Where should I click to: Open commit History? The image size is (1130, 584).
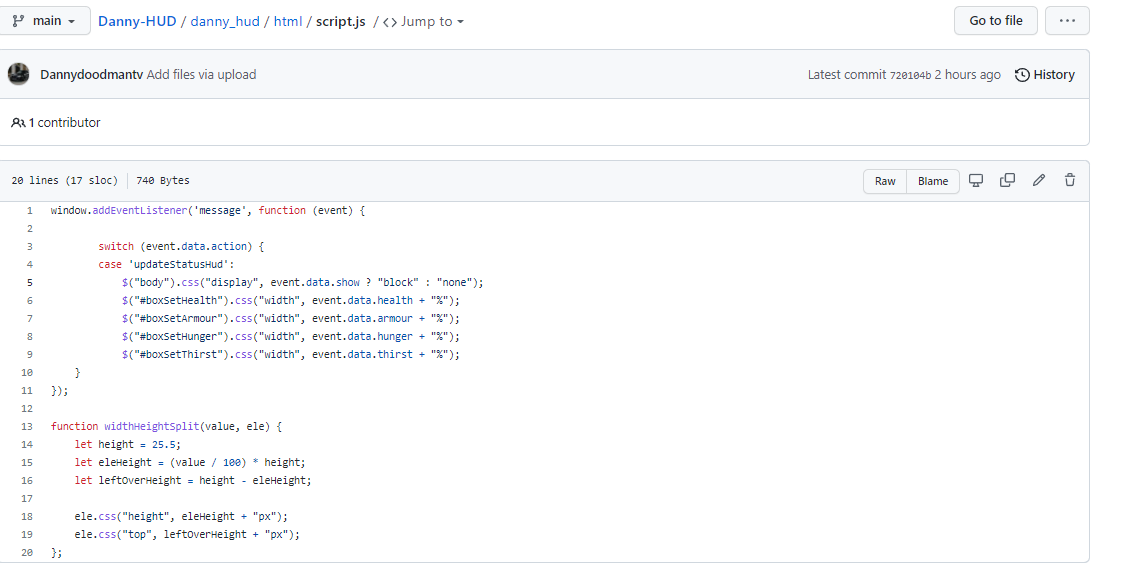pyautogui.click(x=1045, y=75)
